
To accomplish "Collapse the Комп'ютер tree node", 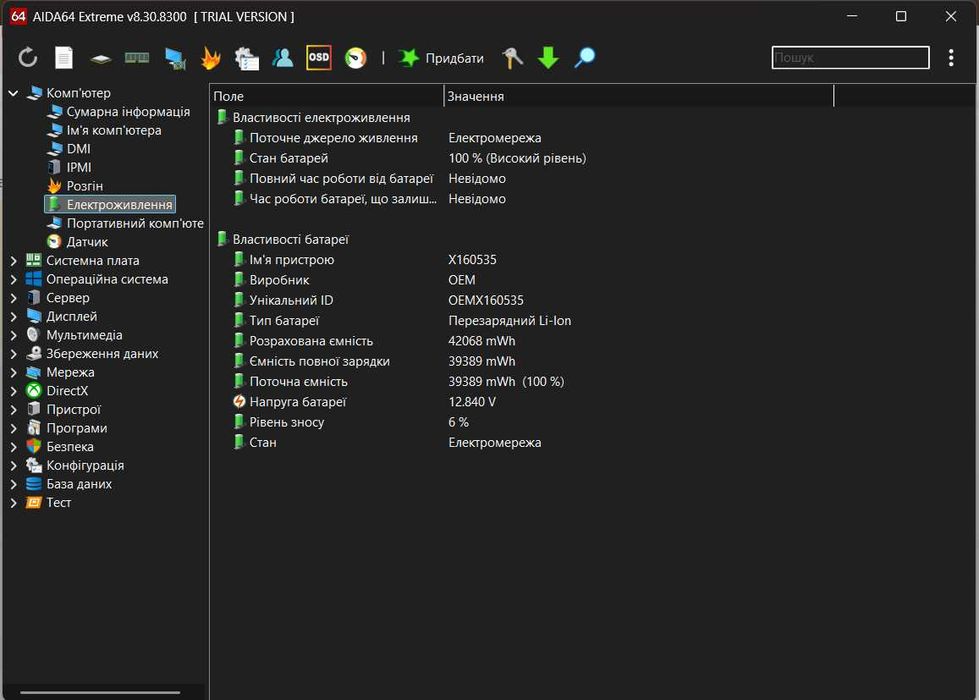I will [13, 93].
